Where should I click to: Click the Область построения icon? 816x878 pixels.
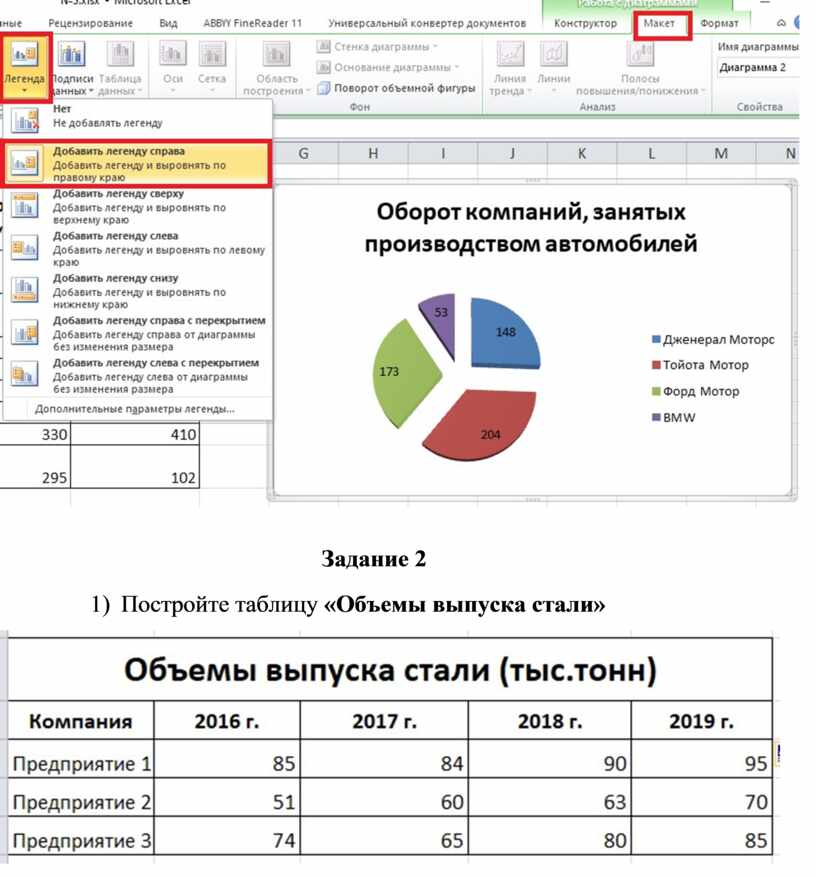[276, 54]
